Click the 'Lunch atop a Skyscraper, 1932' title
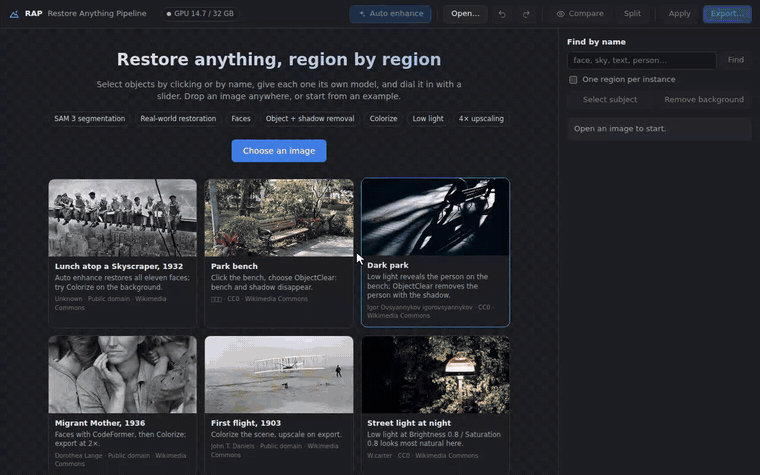Screen dimensions: 760x475 point(119,266)
